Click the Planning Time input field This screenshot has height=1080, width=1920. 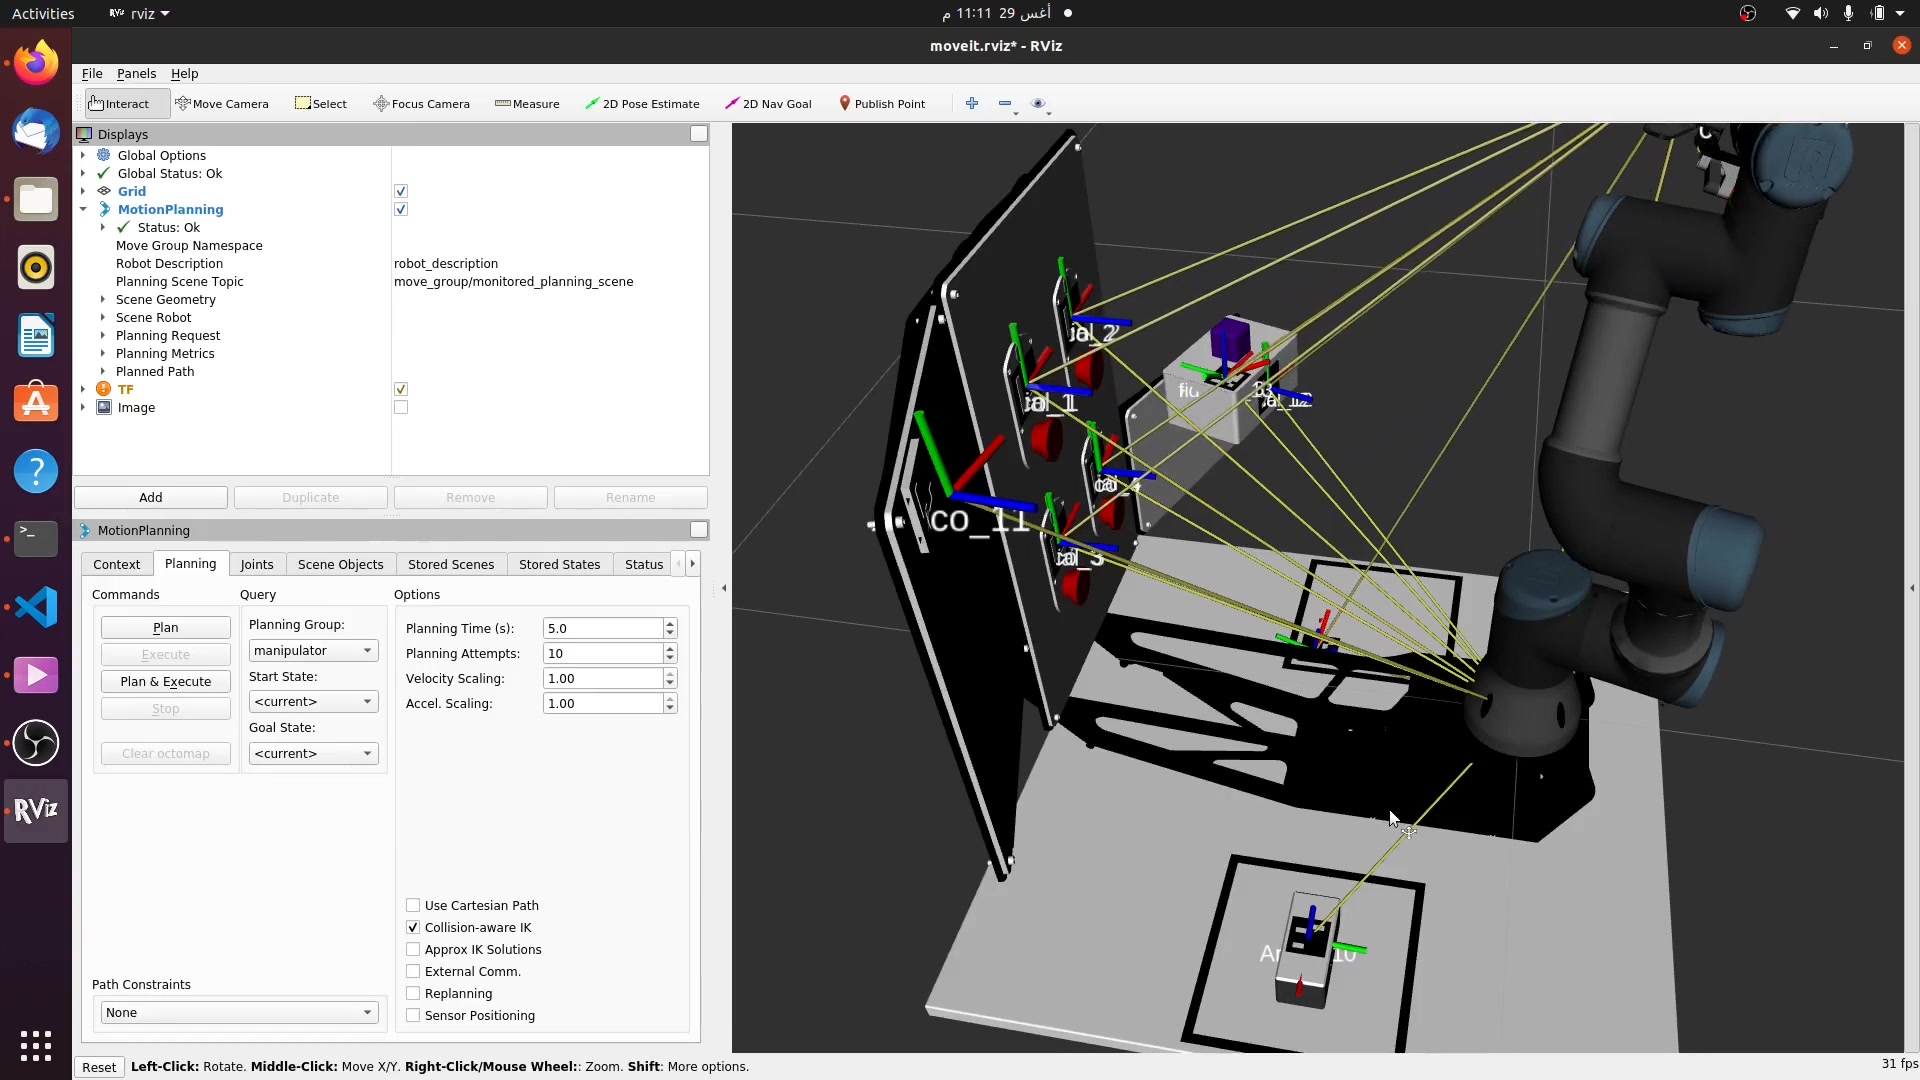pos(603,628)
